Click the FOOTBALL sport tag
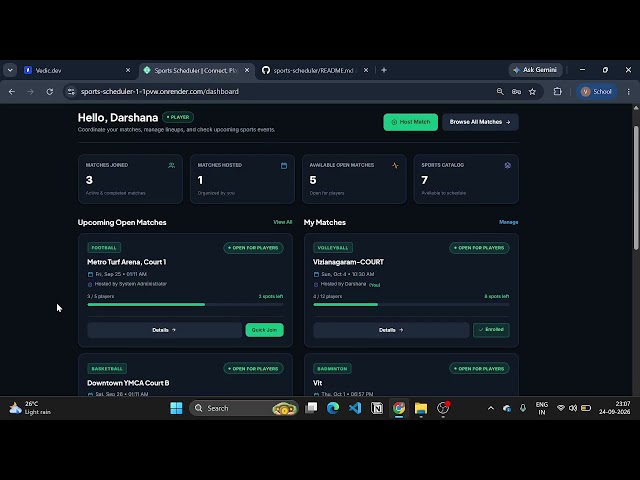This screenshot has width=640, height=480. pos(104,248)
